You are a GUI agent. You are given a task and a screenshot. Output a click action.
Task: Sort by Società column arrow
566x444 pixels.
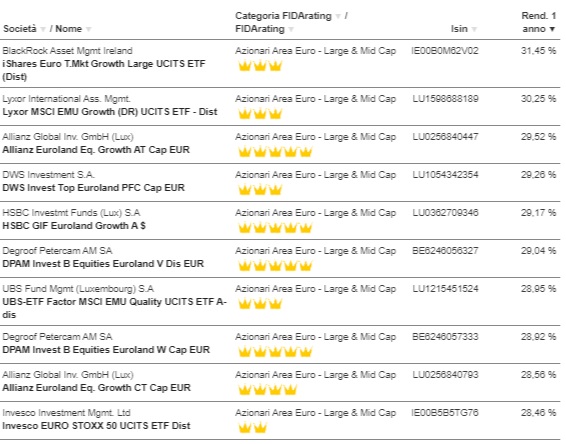(x=43, y=29)
